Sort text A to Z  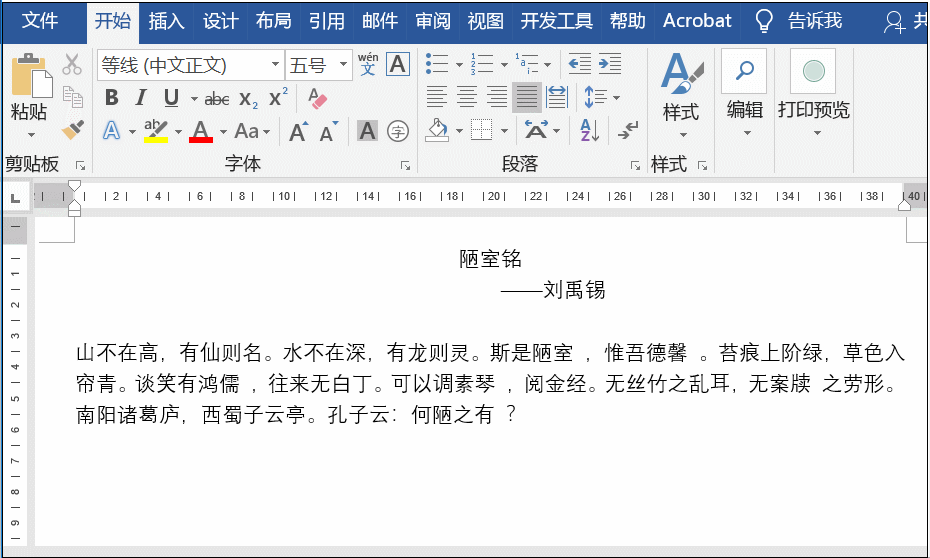589,130
